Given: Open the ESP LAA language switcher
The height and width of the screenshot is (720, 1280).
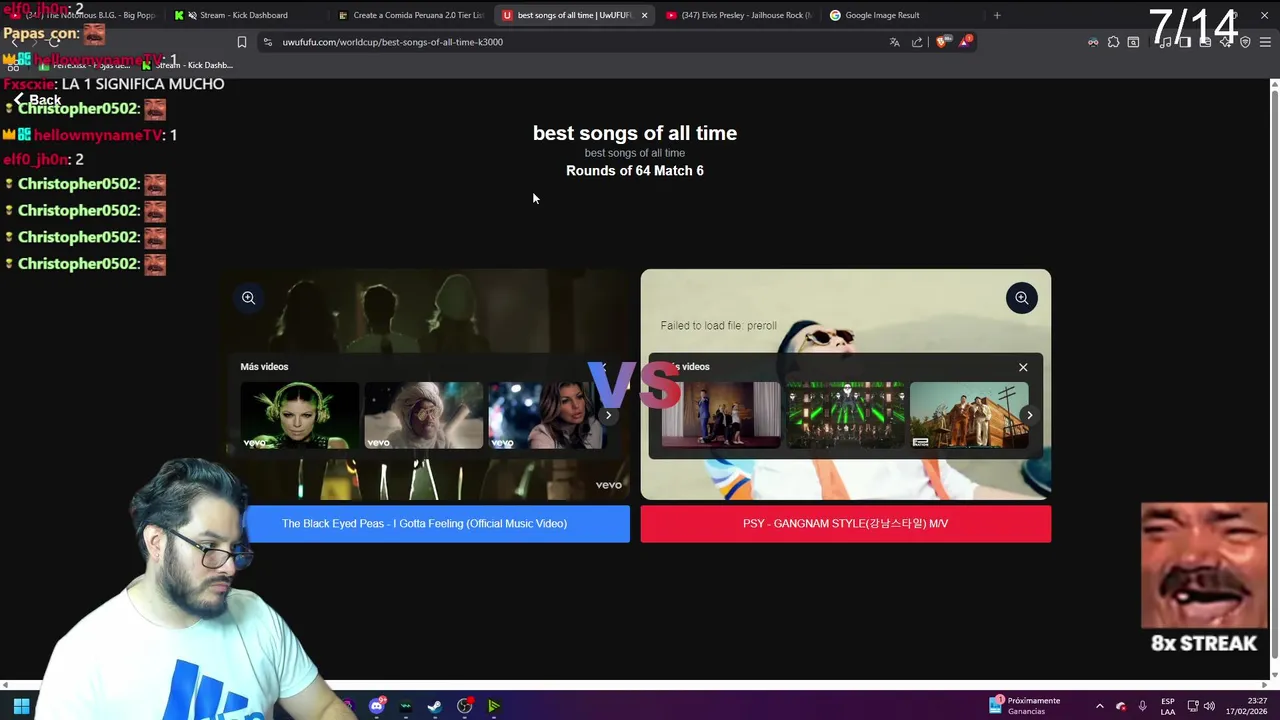Looking at the screenshot, I should [1168, 706].
